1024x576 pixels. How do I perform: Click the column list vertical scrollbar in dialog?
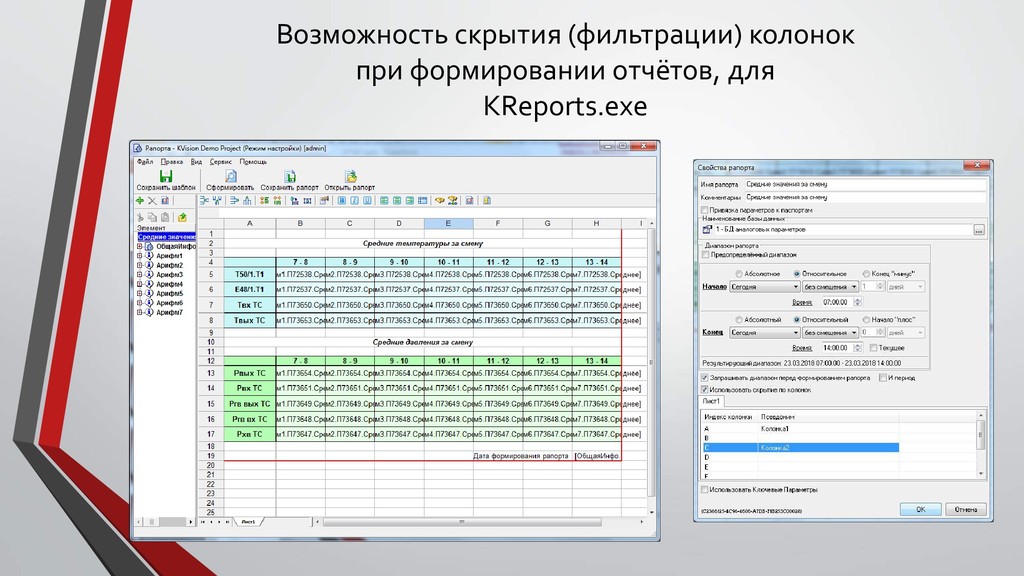coord(980,443)
